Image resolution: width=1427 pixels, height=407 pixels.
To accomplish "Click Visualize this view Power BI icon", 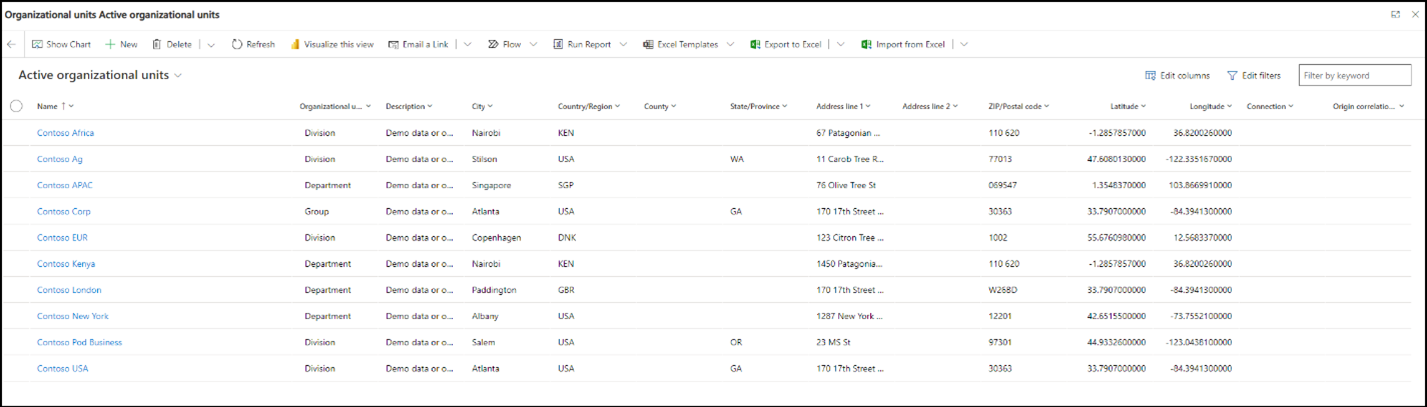I will pyautogui.click(x=295, y=44).
